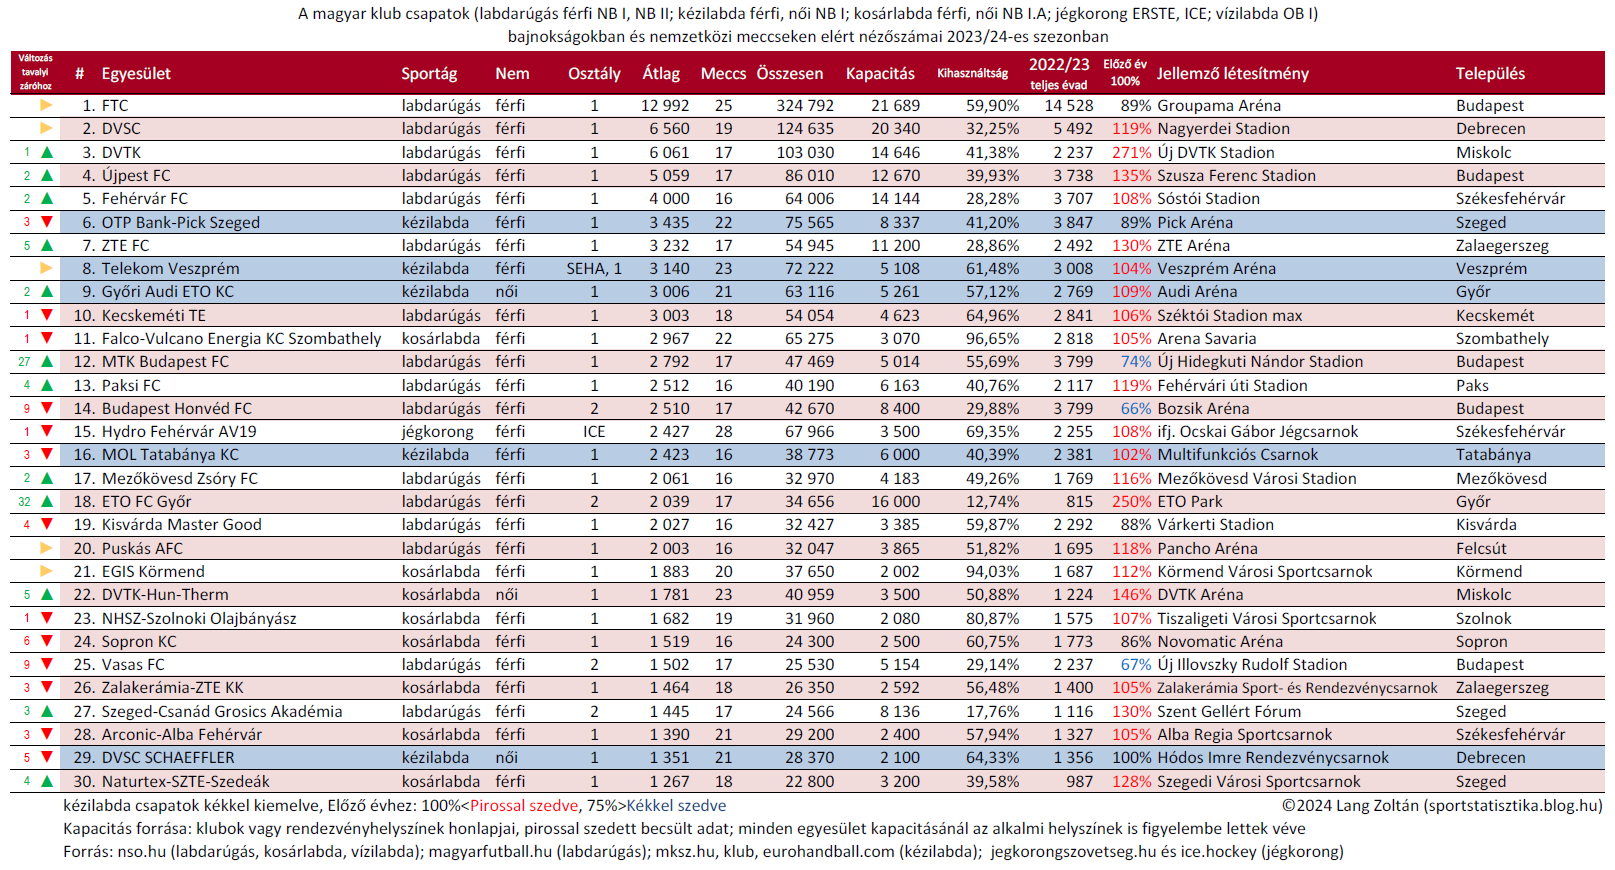Click the Hódos Imre Rendezvénycsarnok cell
Viewport: 1615px width, 870px height.
click(1273, 757)
